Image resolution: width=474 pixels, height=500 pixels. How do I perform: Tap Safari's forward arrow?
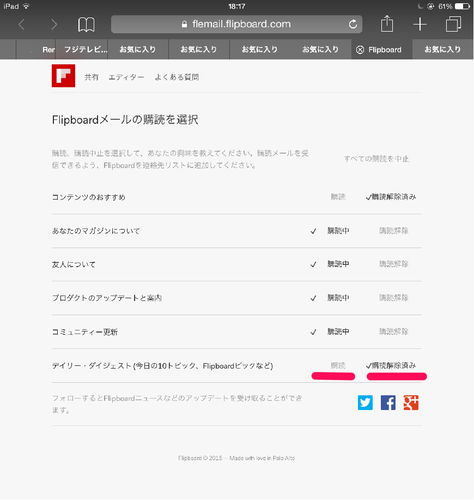(54, 24)
